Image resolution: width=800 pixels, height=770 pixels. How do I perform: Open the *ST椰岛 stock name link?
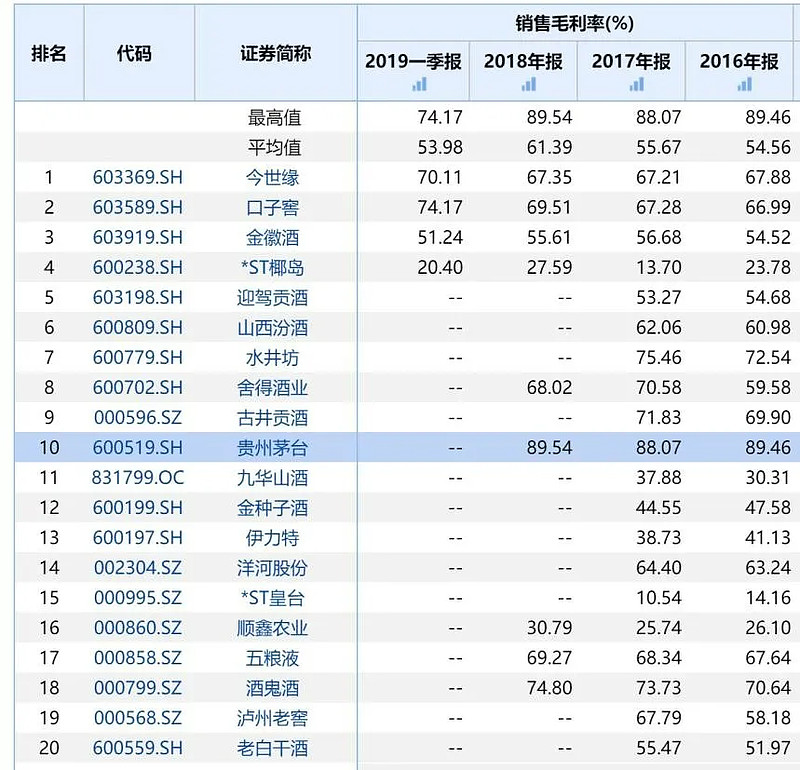pyautogui.click(x=272, y=267)
